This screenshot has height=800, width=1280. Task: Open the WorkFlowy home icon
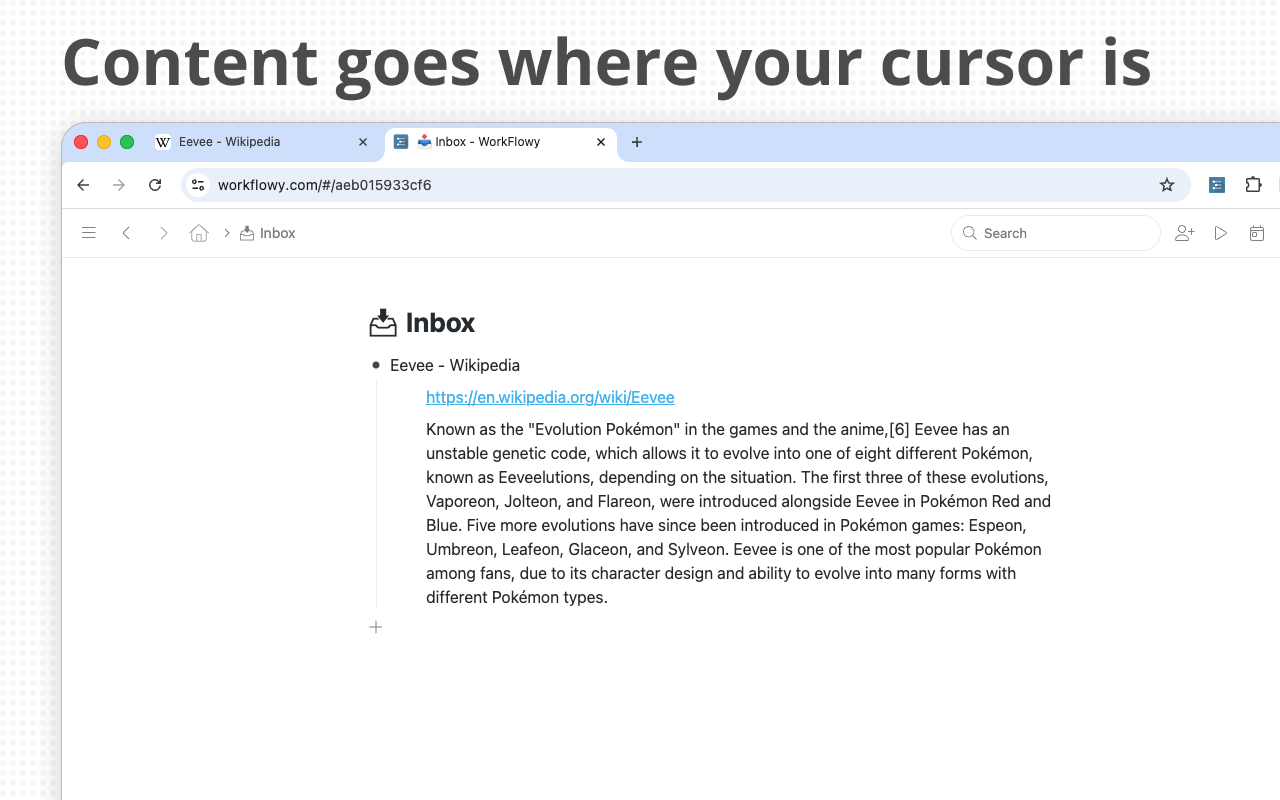tap(199, 233)
